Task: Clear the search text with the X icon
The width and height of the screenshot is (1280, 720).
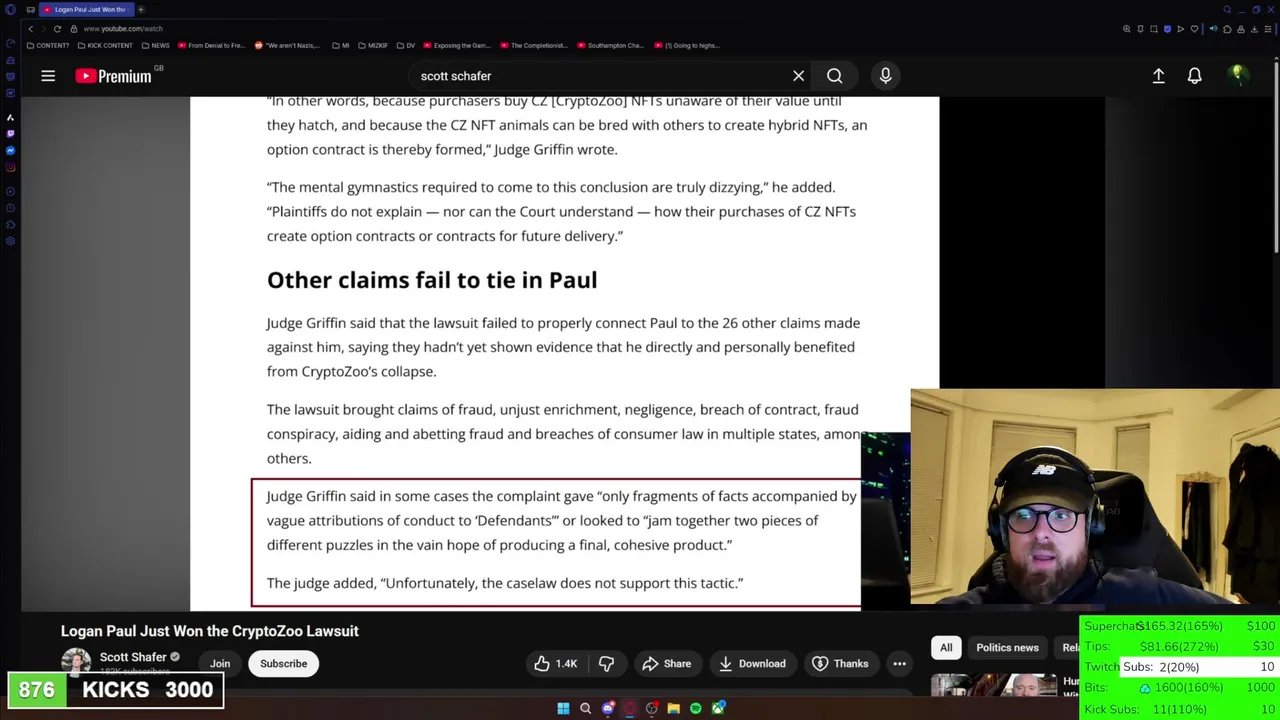Action: click(798, 76)
